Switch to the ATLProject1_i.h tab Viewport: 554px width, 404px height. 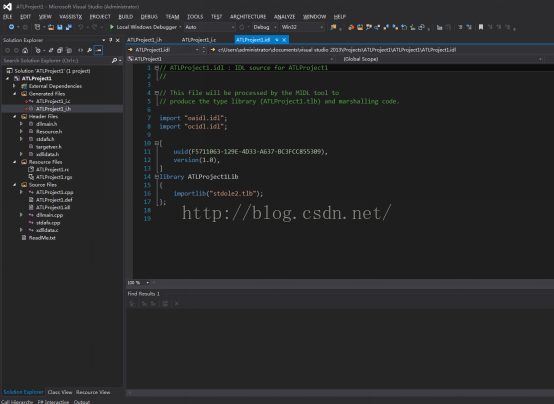click(x=145, y=40)
